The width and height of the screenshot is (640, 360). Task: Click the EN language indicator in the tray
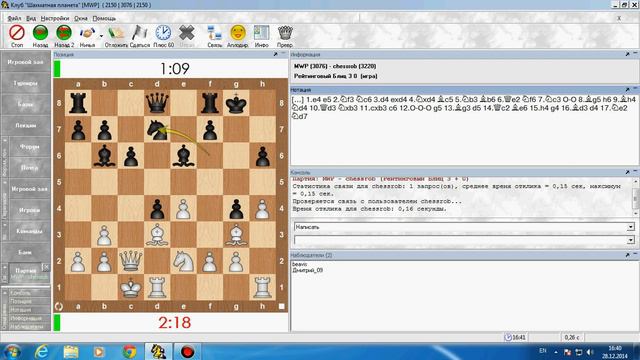point(542,351)
